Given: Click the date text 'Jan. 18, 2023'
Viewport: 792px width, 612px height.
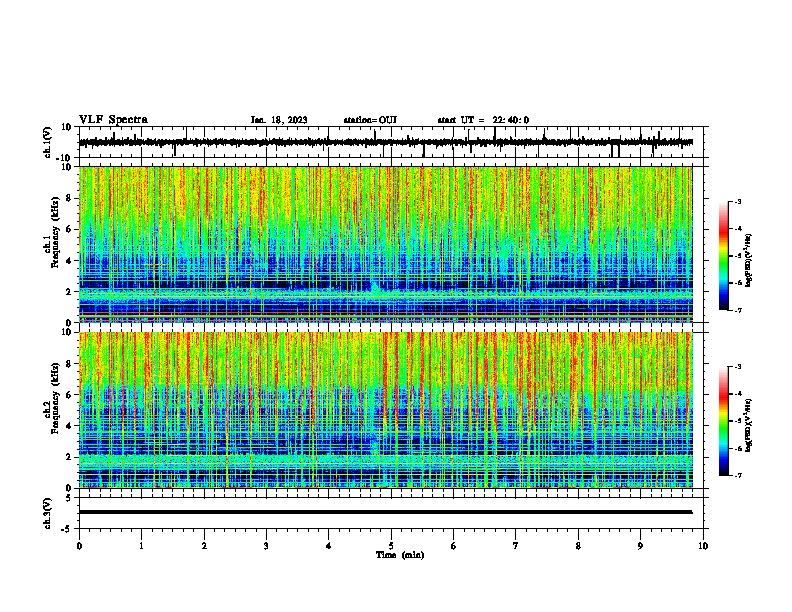Looking at the screenshot, I should click(279, 120).
